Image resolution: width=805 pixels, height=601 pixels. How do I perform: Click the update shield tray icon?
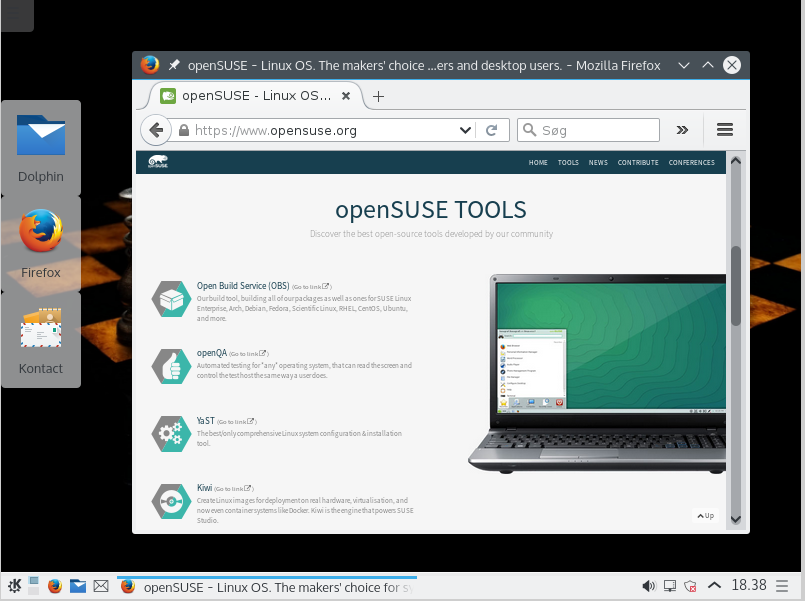point(691,586)
